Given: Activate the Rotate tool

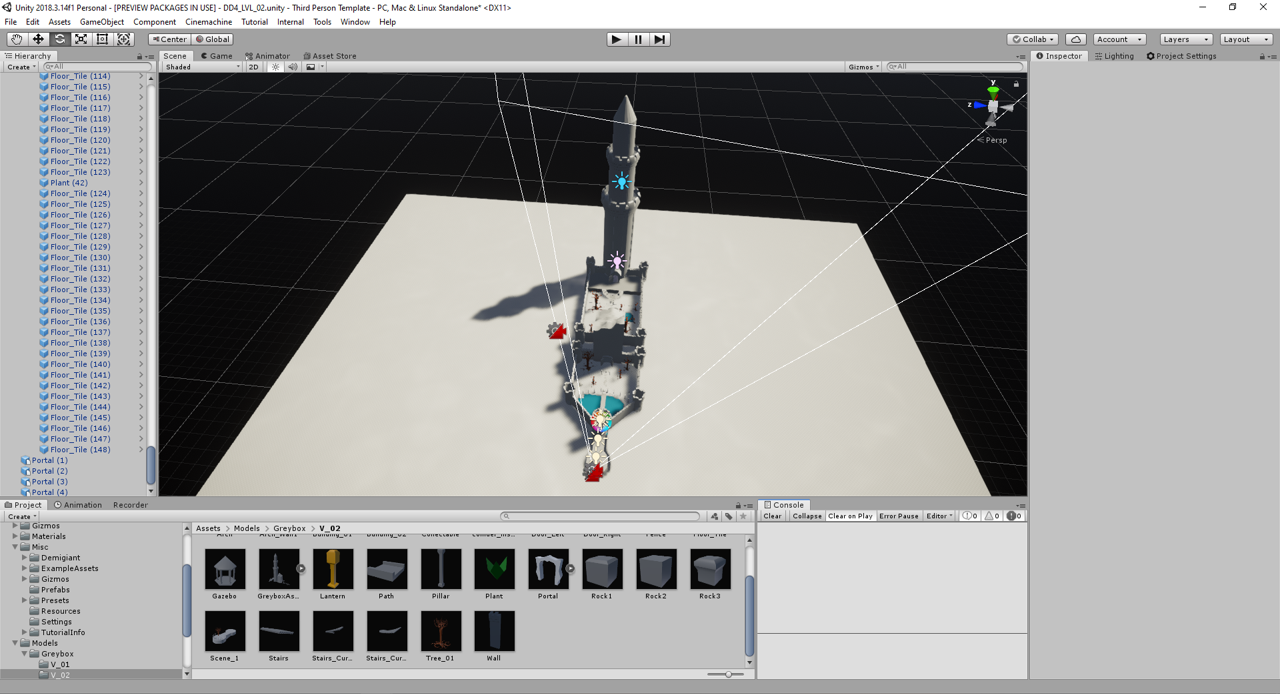Looking at the screenshot, I should pos(59,39).
